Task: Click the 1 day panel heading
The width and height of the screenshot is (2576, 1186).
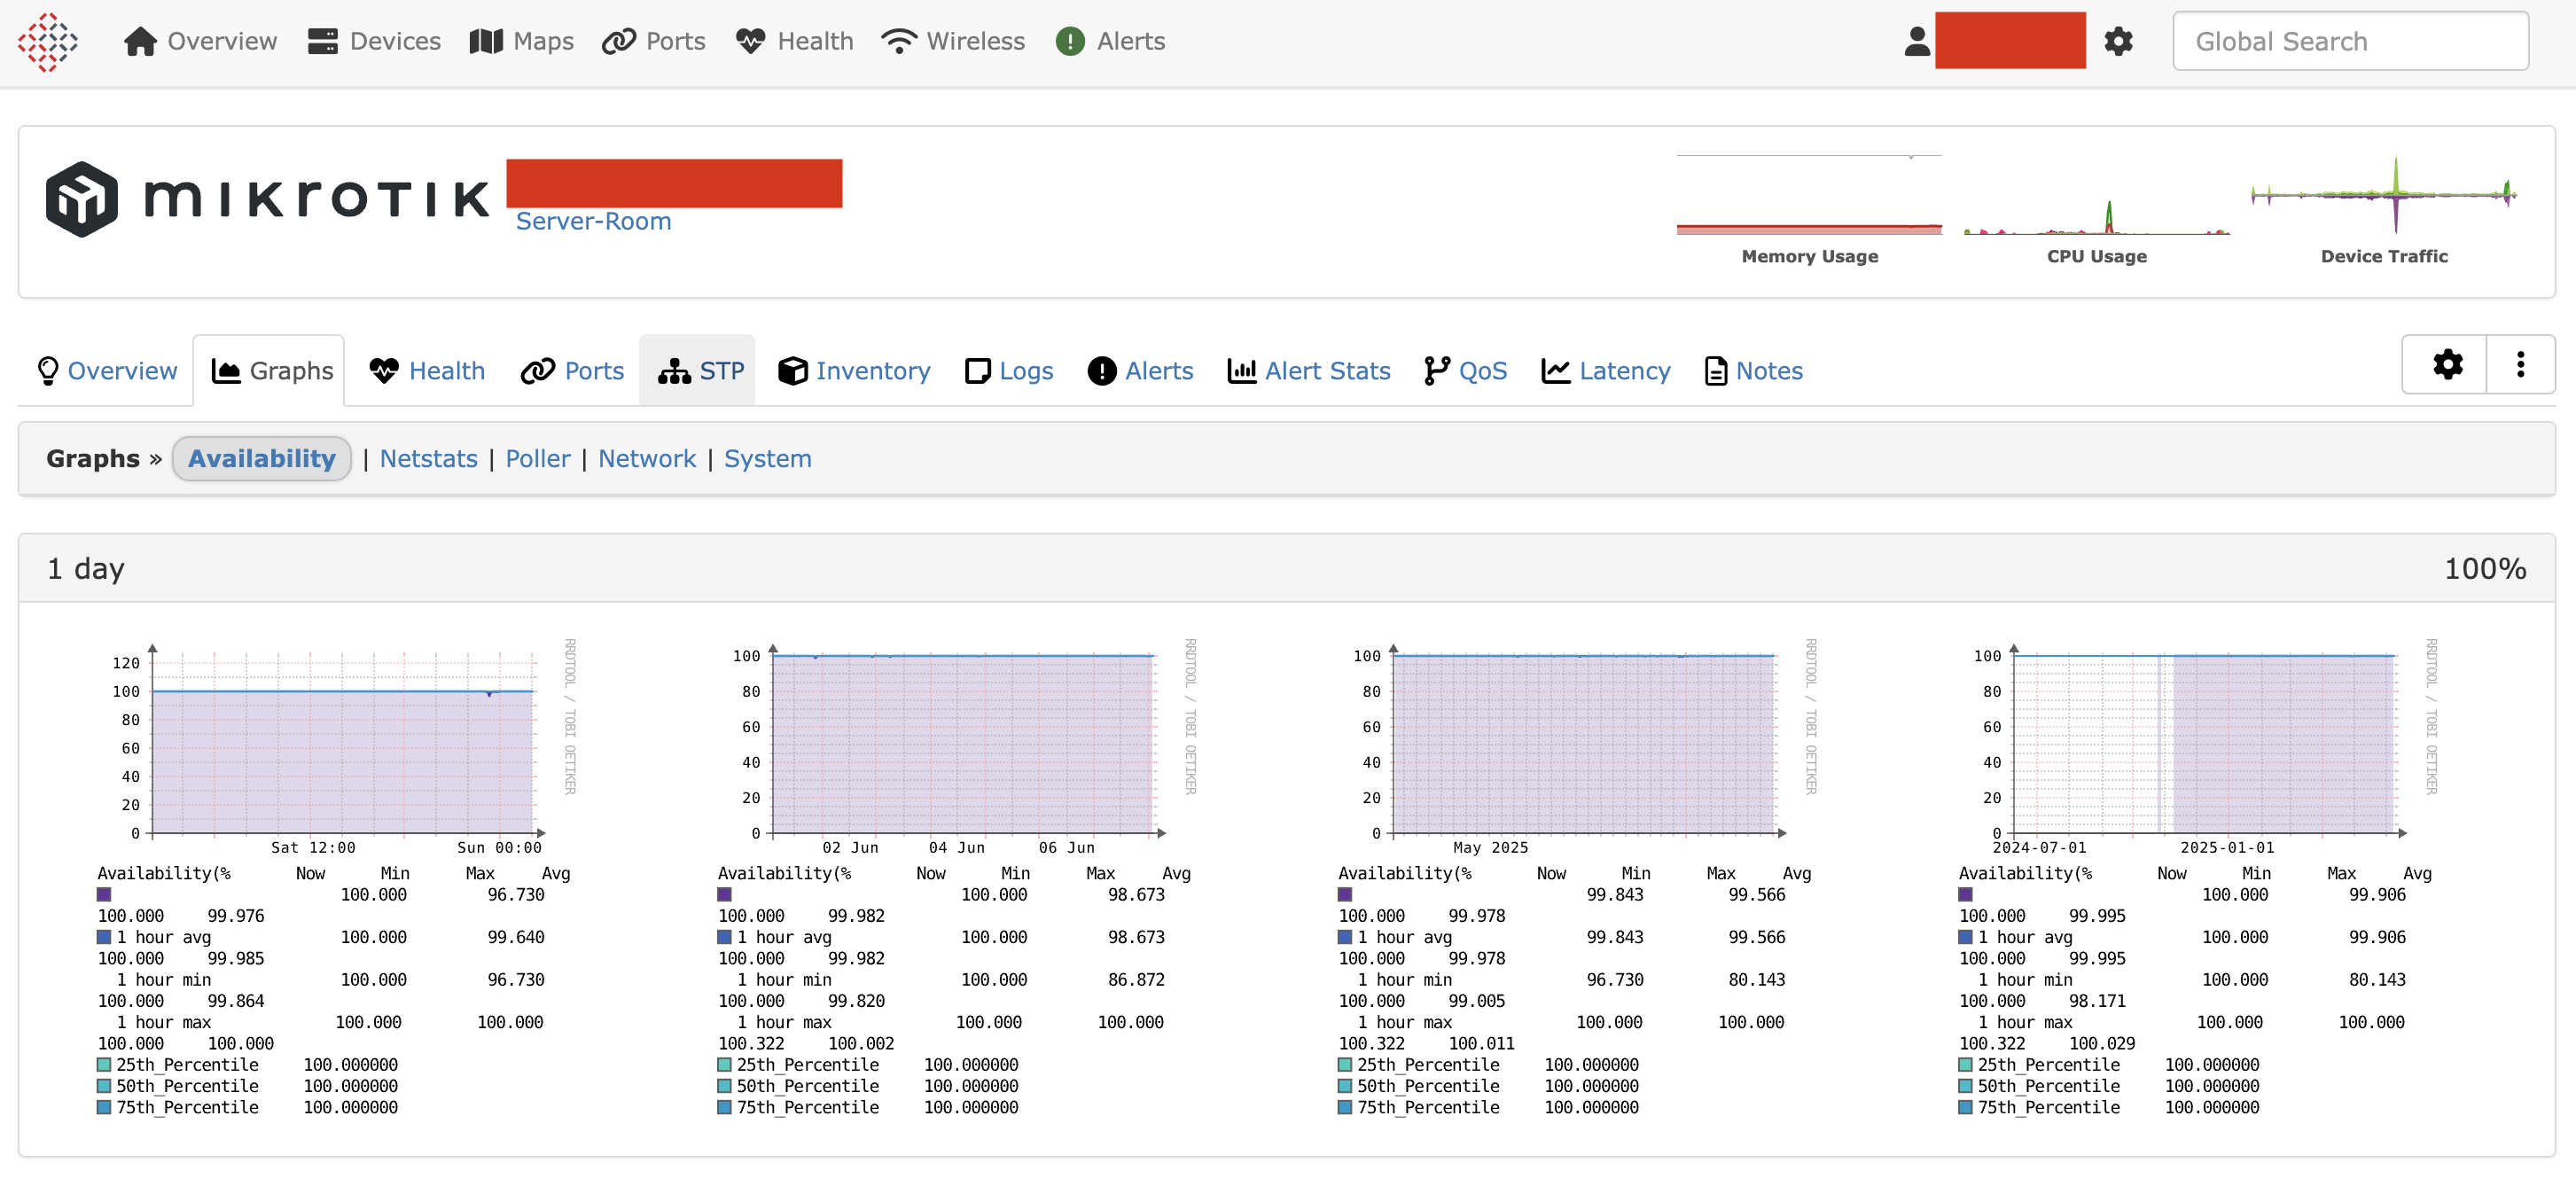Action: (x=86, y=569)
